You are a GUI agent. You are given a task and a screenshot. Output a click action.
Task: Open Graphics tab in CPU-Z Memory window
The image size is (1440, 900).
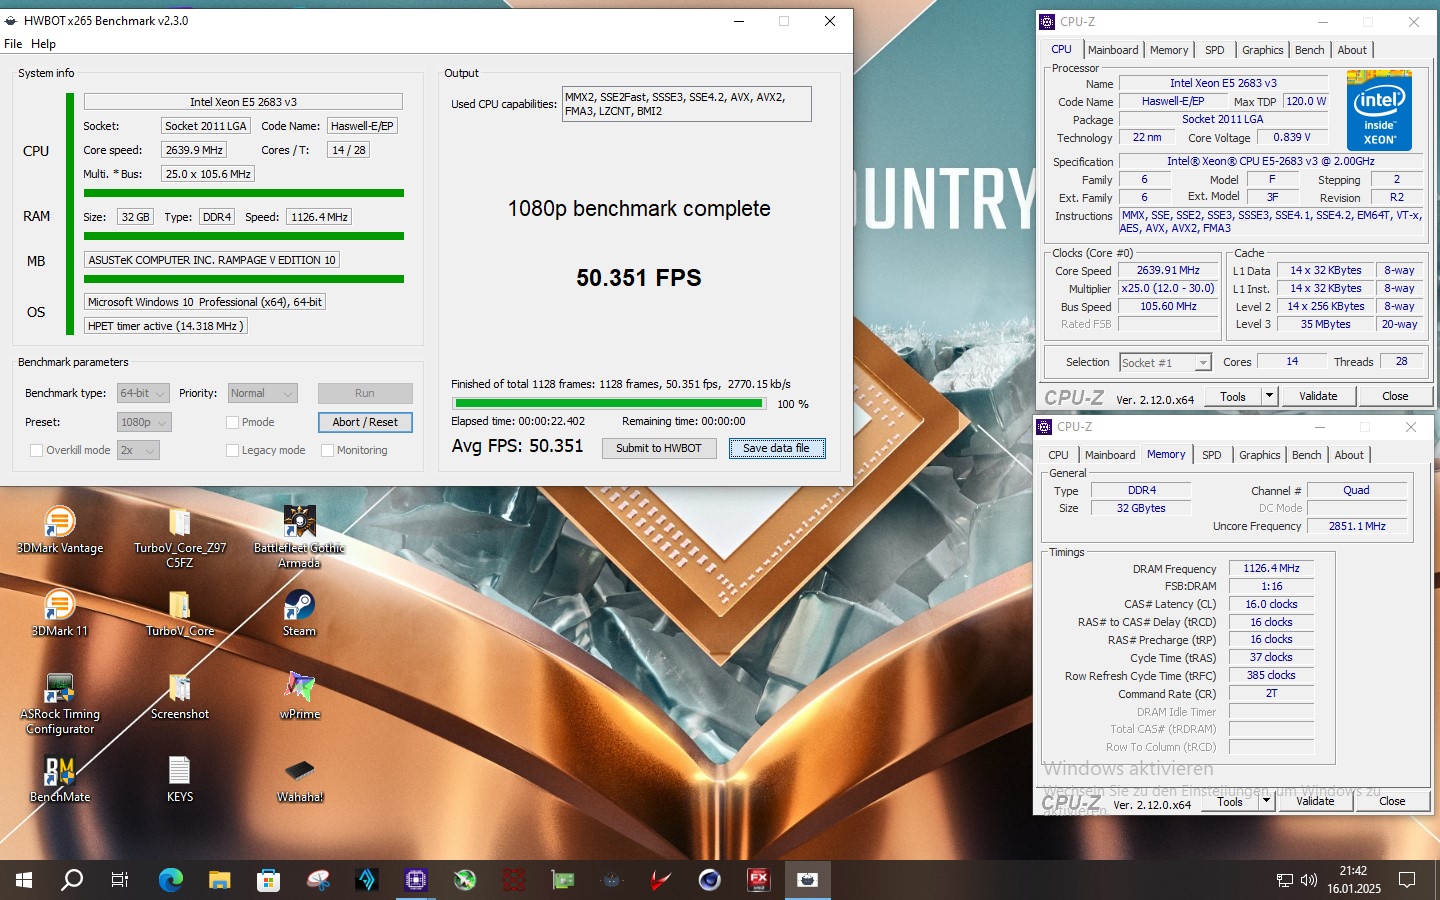coord(1259,455)
